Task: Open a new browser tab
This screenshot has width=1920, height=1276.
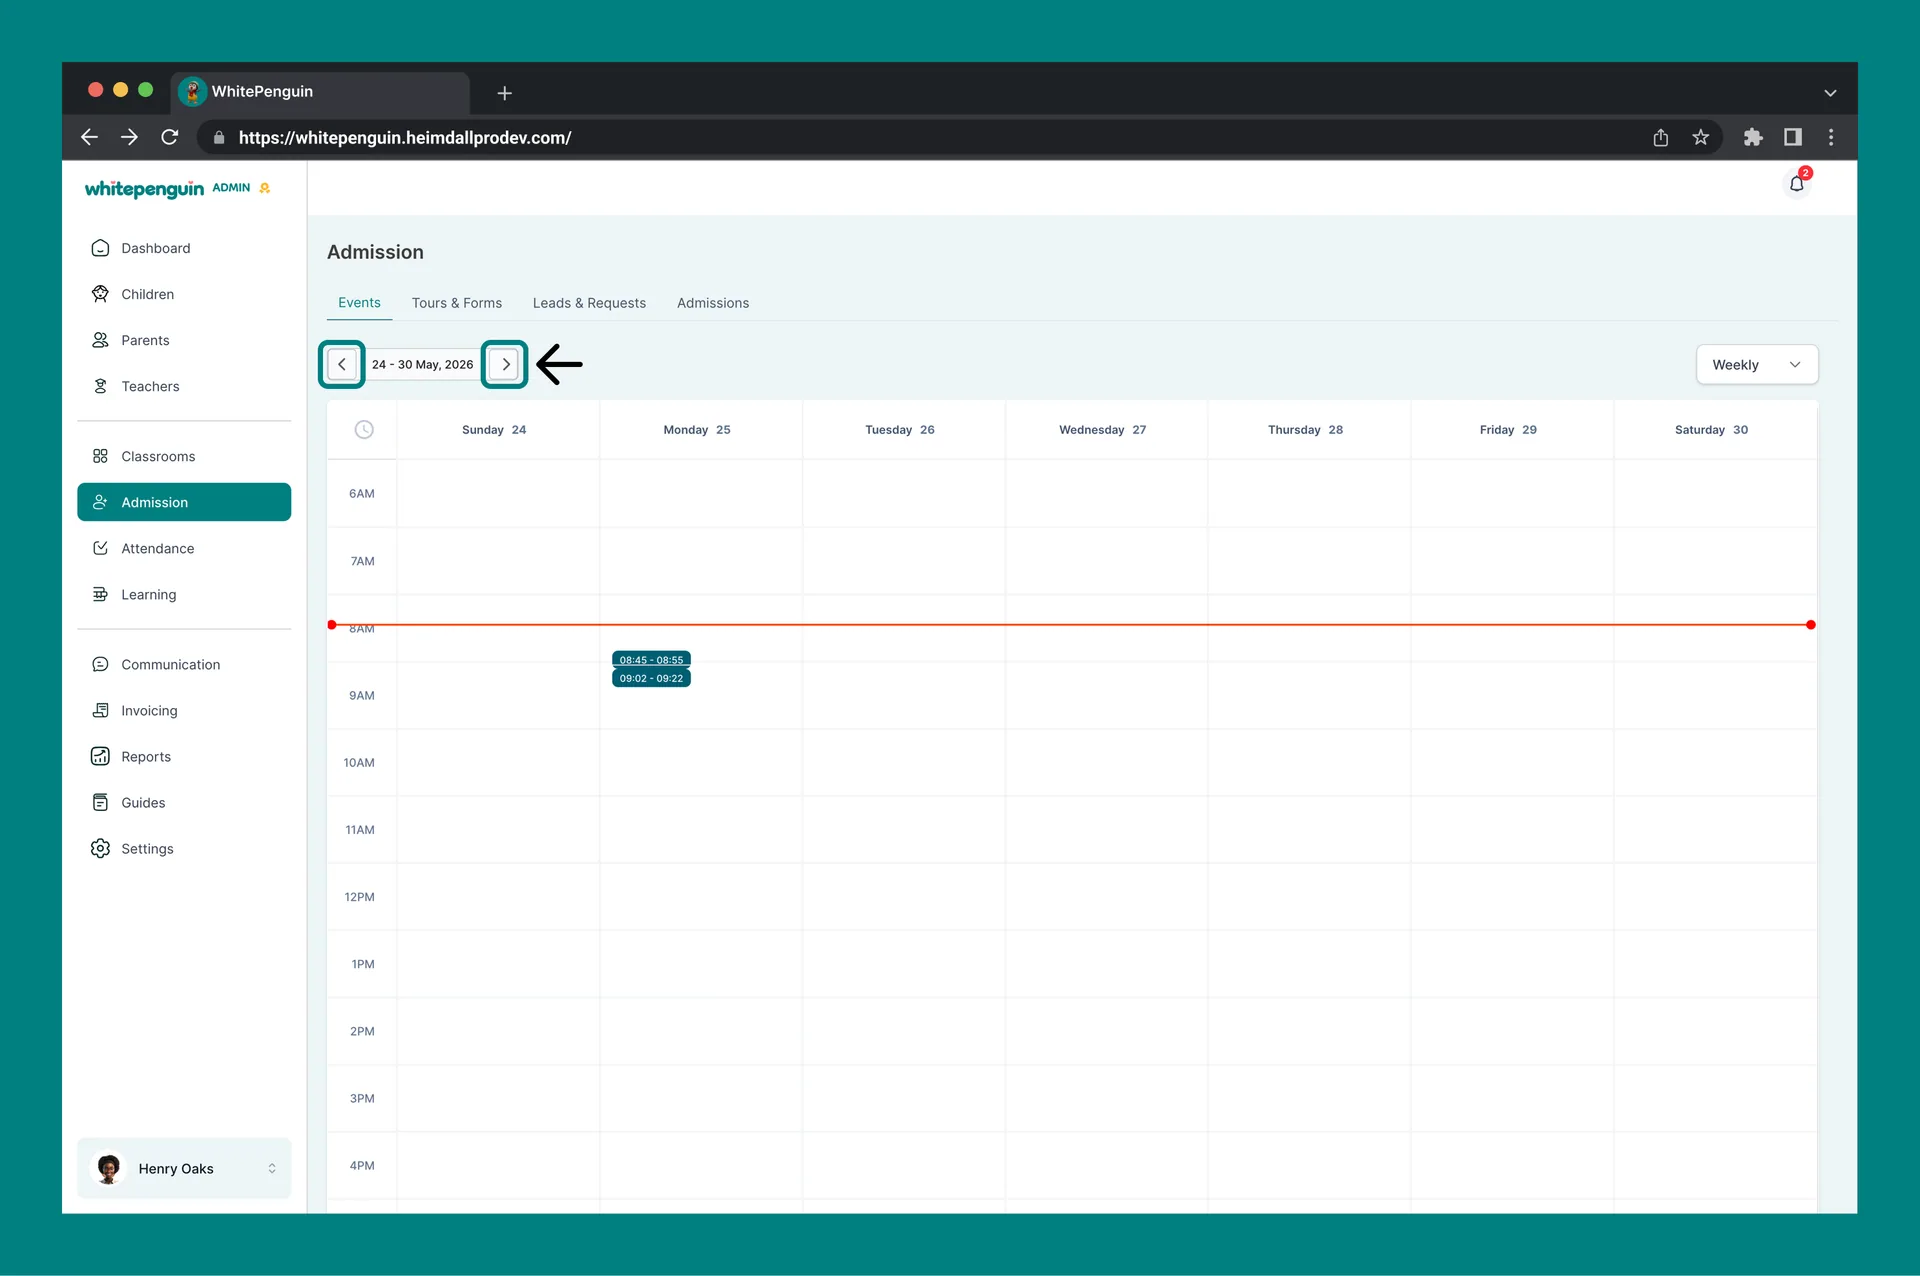Action: [505, 93]
